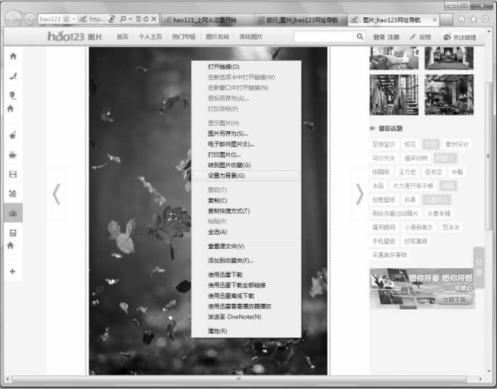Select 发送至 OneNote(N) in context menu
497x389 pixels.
(247, 317)
